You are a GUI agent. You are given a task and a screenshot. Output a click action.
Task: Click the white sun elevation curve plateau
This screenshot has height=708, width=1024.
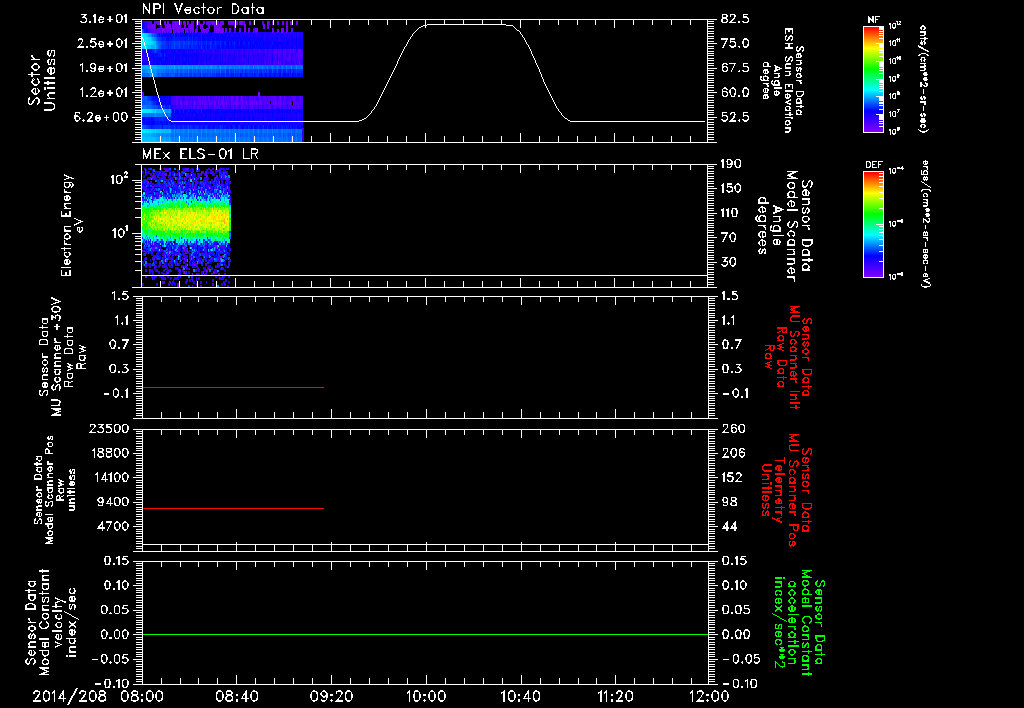coord(467,25)
